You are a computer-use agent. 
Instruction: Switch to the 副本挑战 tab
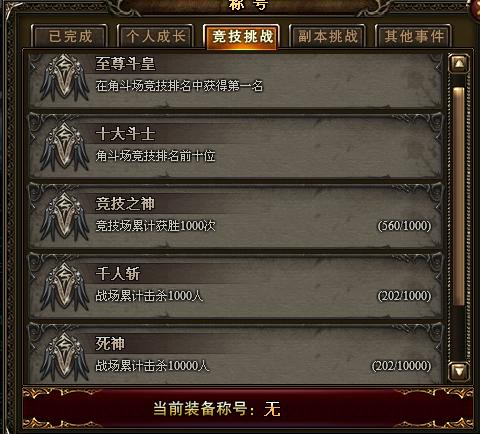point(328,36)
